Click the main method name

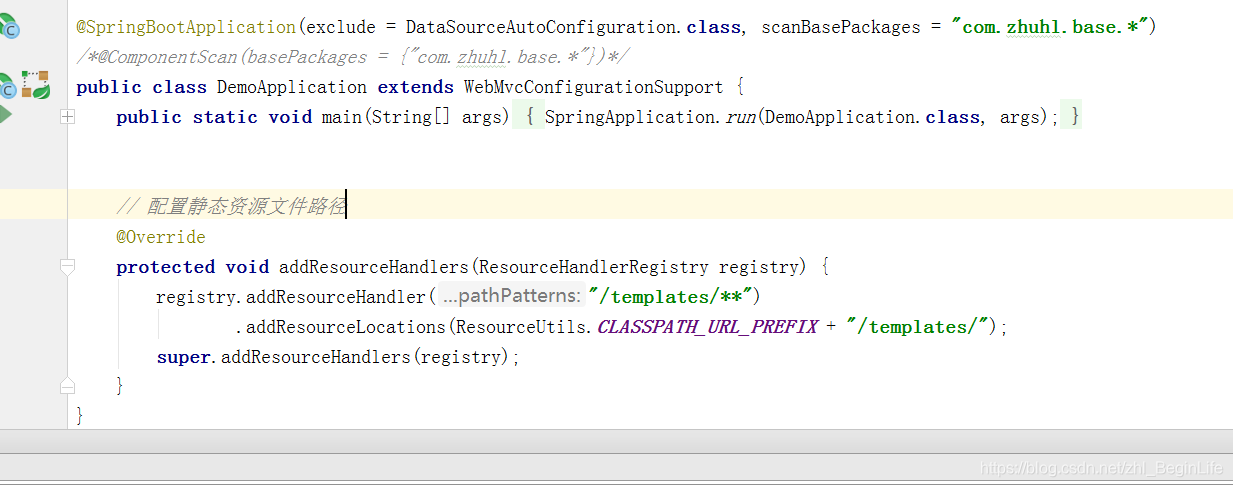(x=342, y=117)
